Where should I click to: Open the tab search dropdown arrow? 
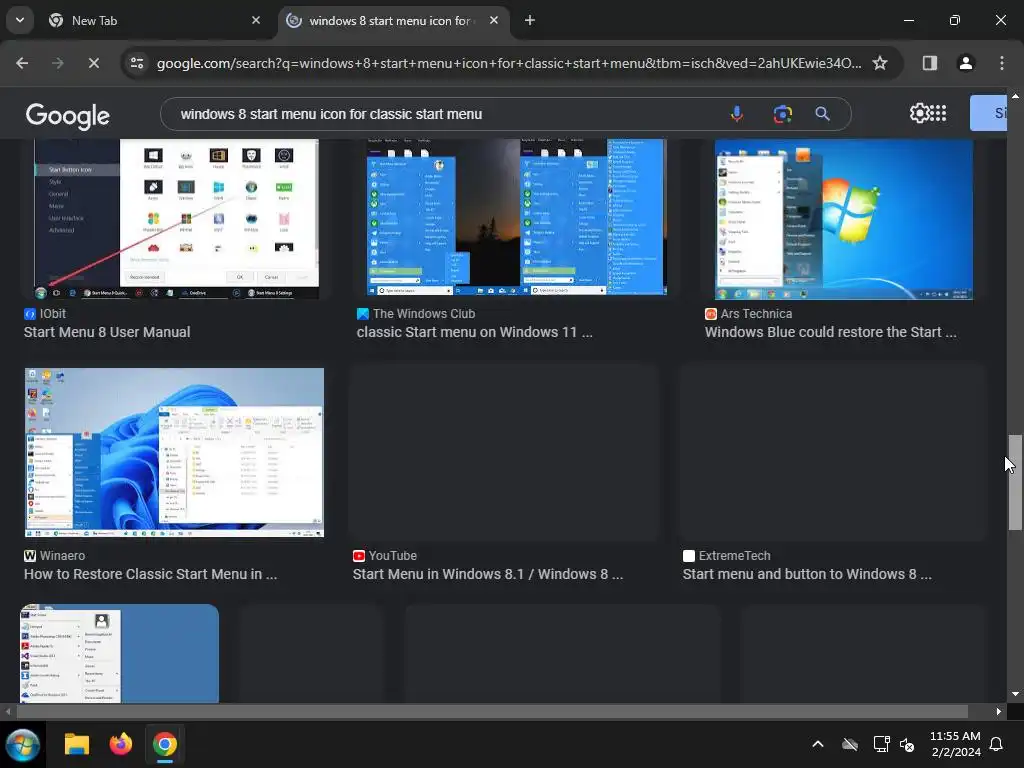20,20
